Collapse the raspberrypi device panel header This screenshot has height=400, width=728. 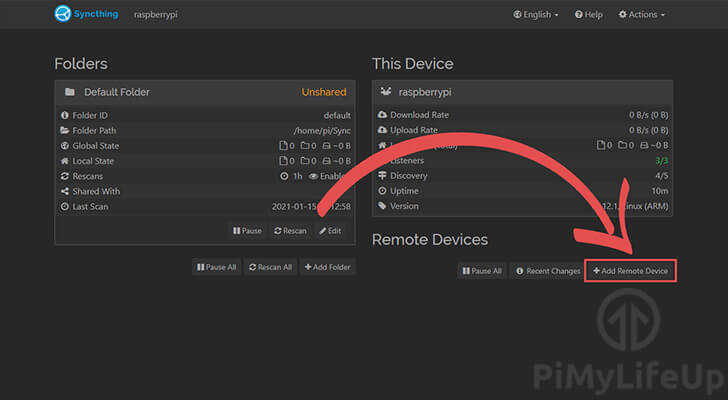click(522, 92)
